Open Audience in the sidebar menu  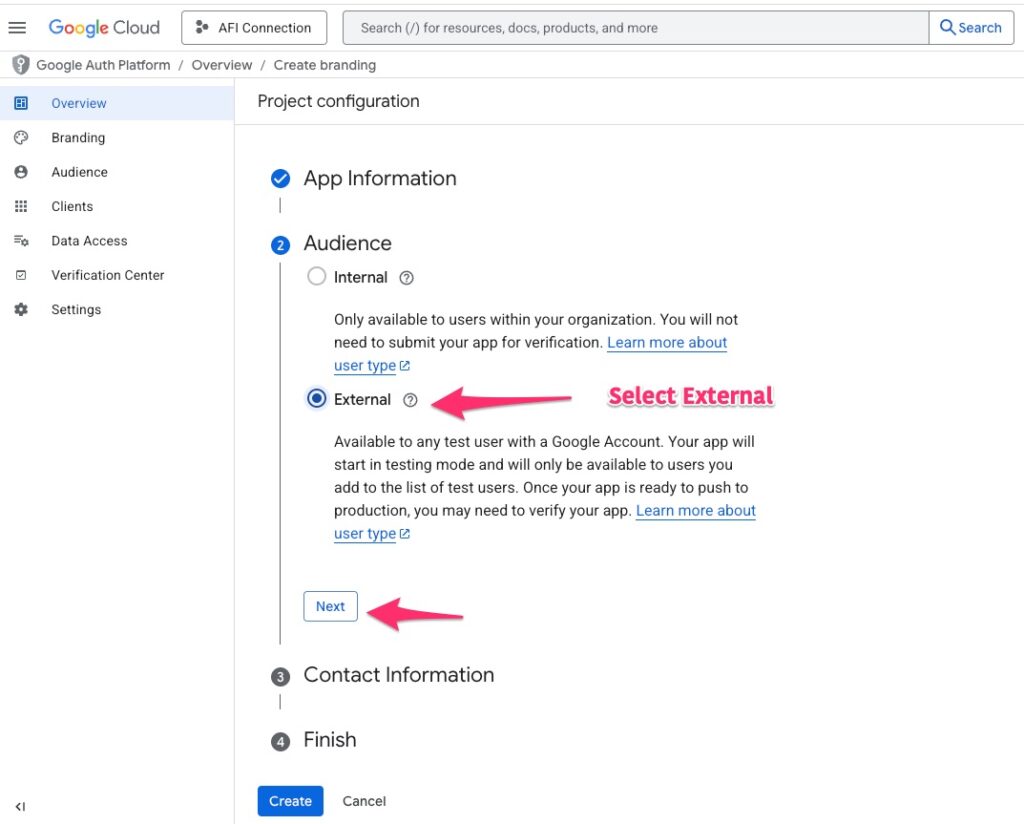pyautogui.click(x=79, y=172)
